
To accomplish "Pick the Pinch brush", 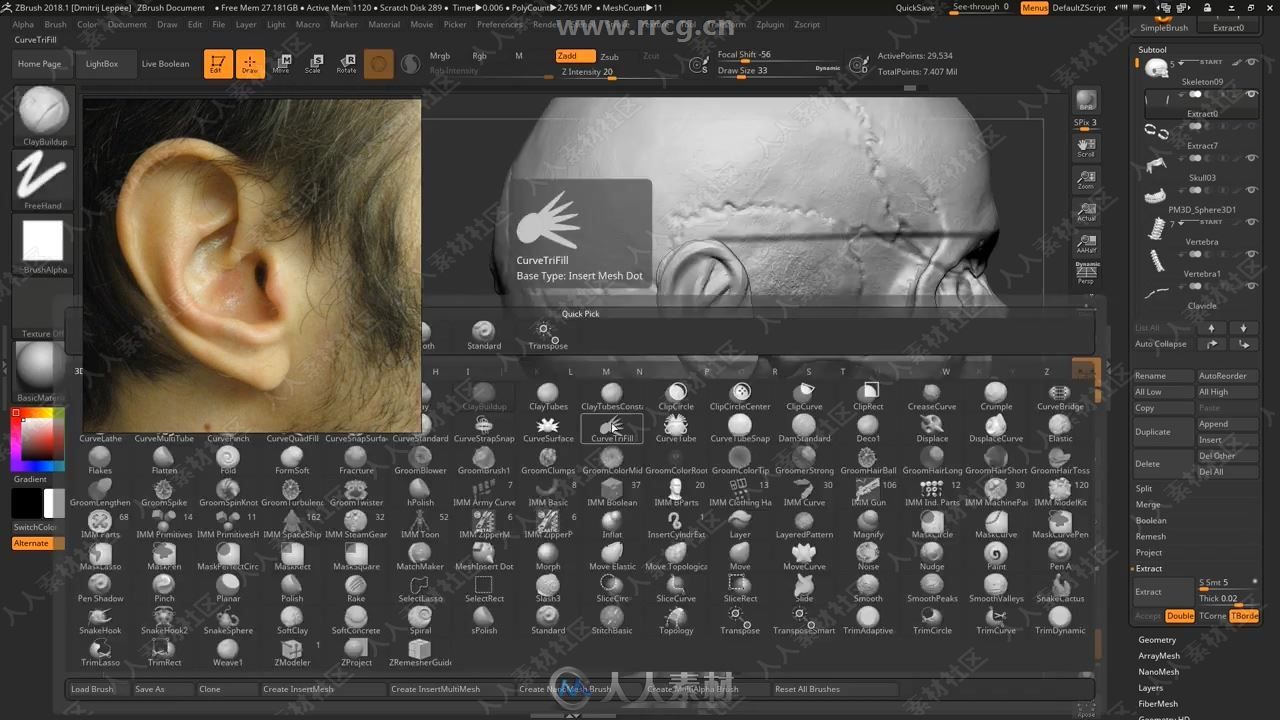I will coord(164,588).
